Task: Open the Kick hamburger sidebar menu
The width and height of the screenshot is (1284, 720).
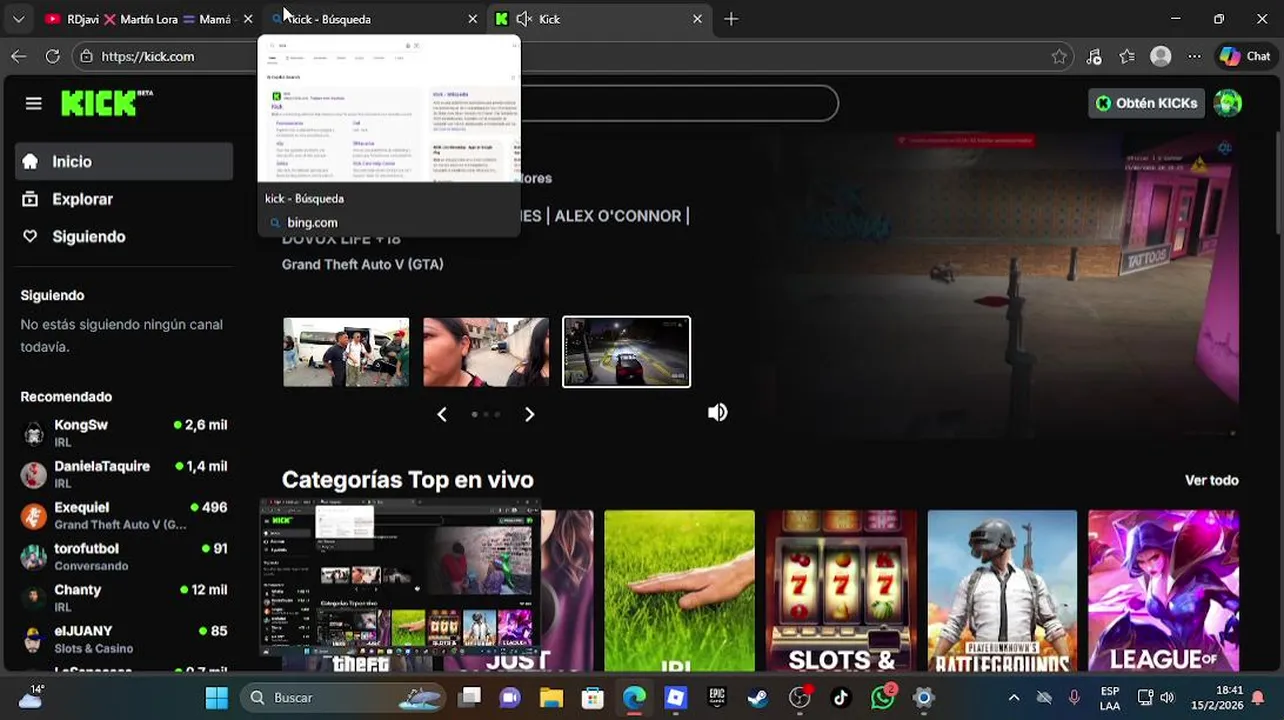Action: (x=33, y=103)
